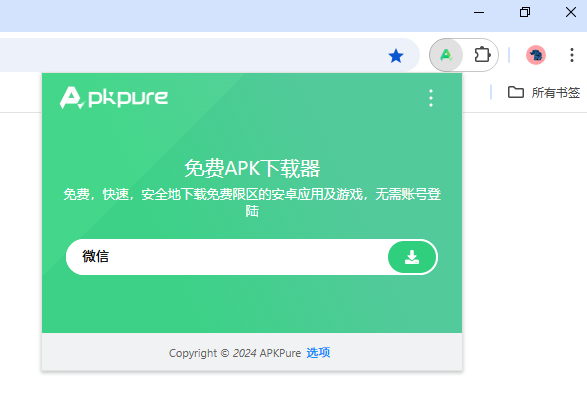Image resolution: width=587 pixels, height=410 pixels.
Task: Open APKPure popup three-dot menu
Action: coord(431,98)
